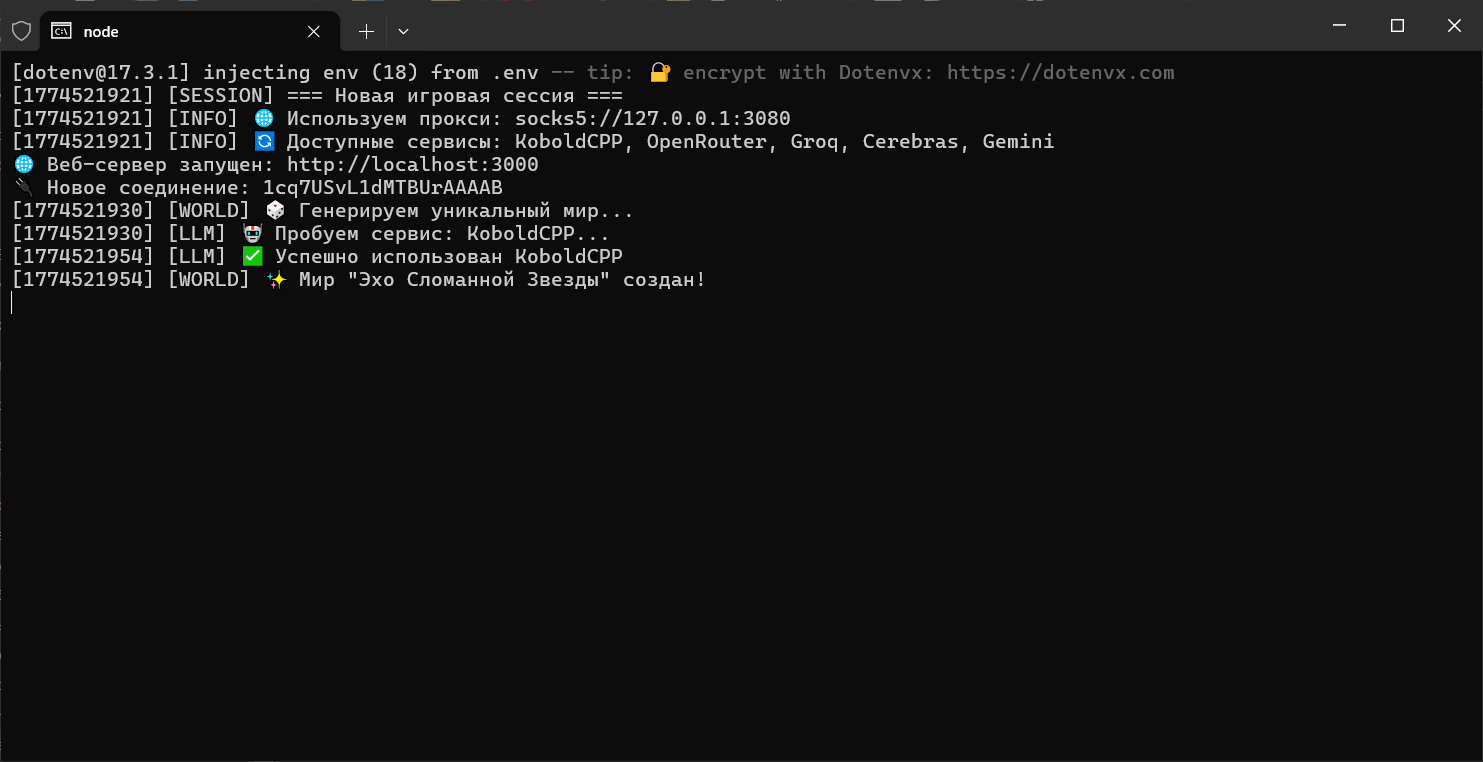This screenshot has width=1483, height=762.
Task: Click the administrator shield icon in title bar
Action: coord(21,31)
